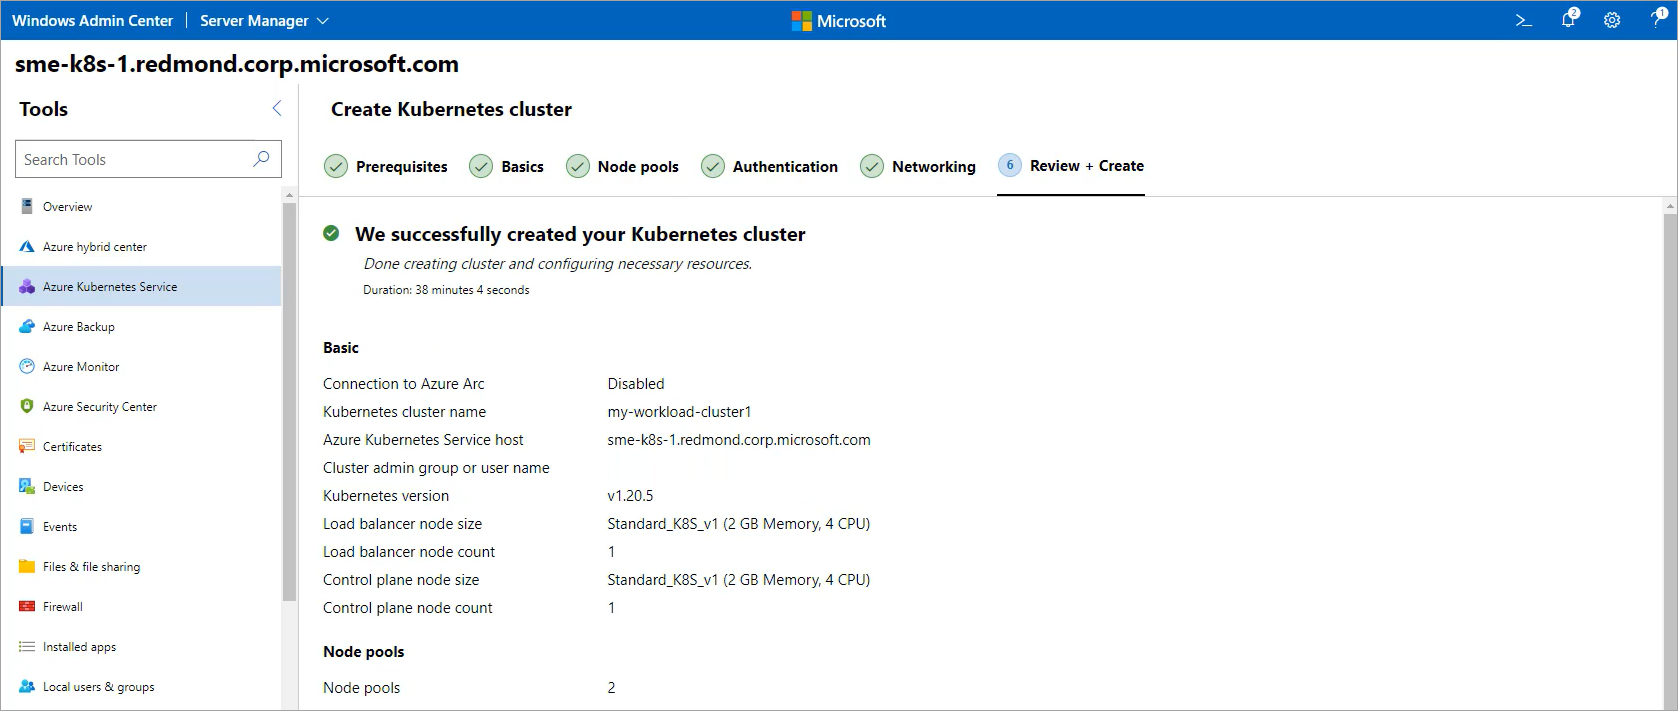Click the Certificates icon
The height and width of the screenshot is (711, 1678).
point(27,446)
